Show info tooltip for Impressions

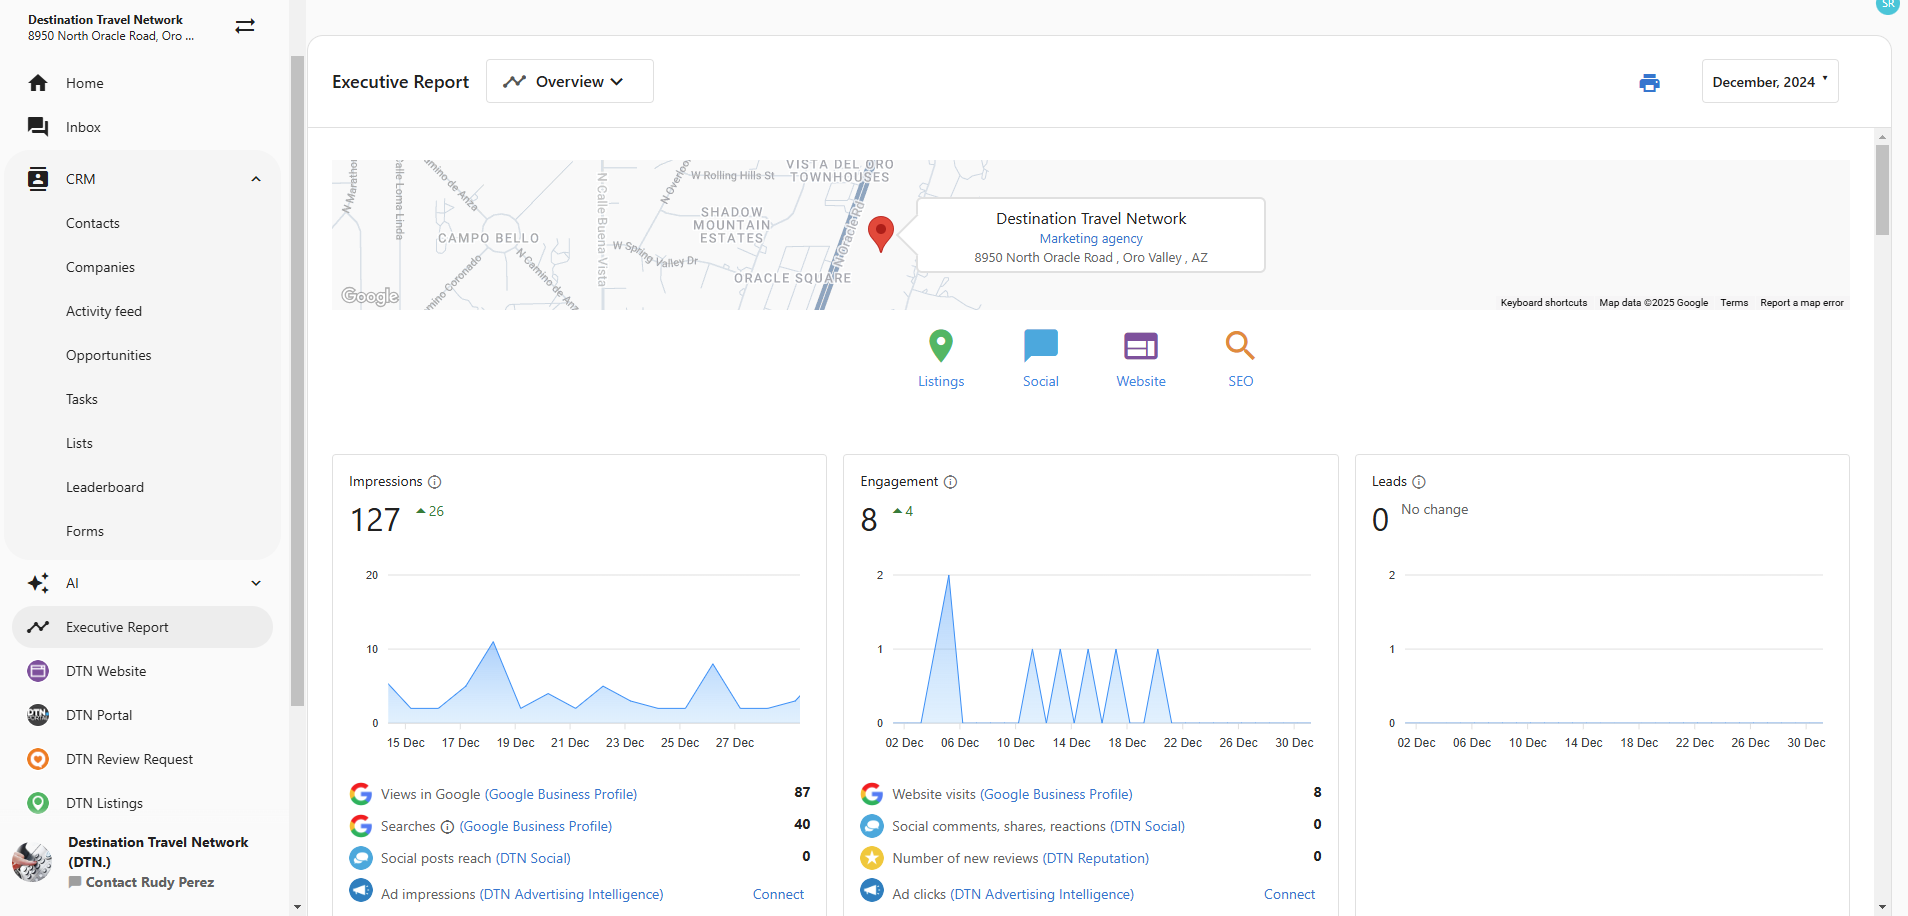[435, 482]
